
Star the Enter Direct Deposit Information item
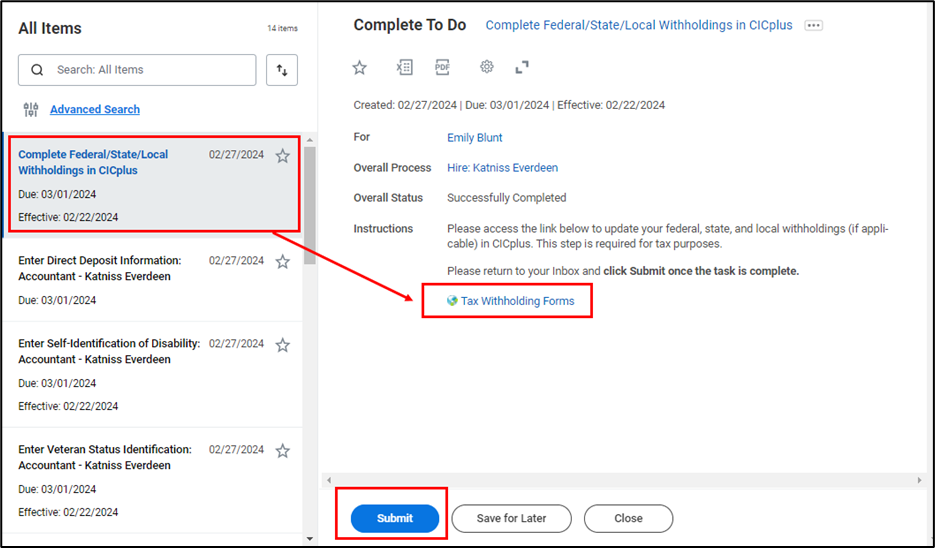point(283,262)
